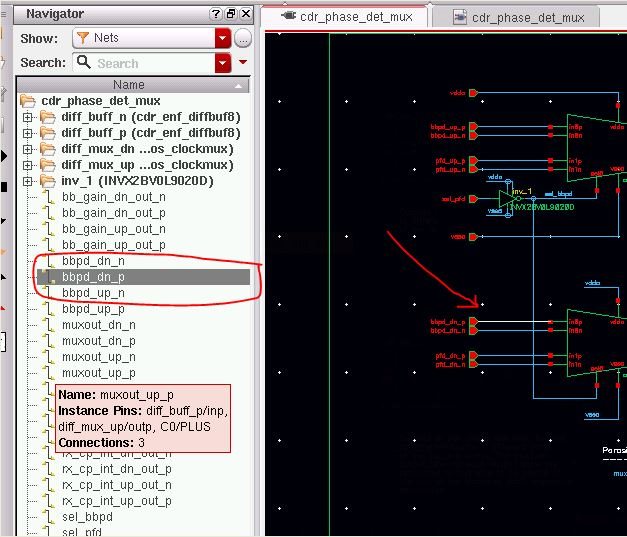Viewport: 627px width, 537px height.
Task: Sort by the Name column header
Action: coord(128,85)
